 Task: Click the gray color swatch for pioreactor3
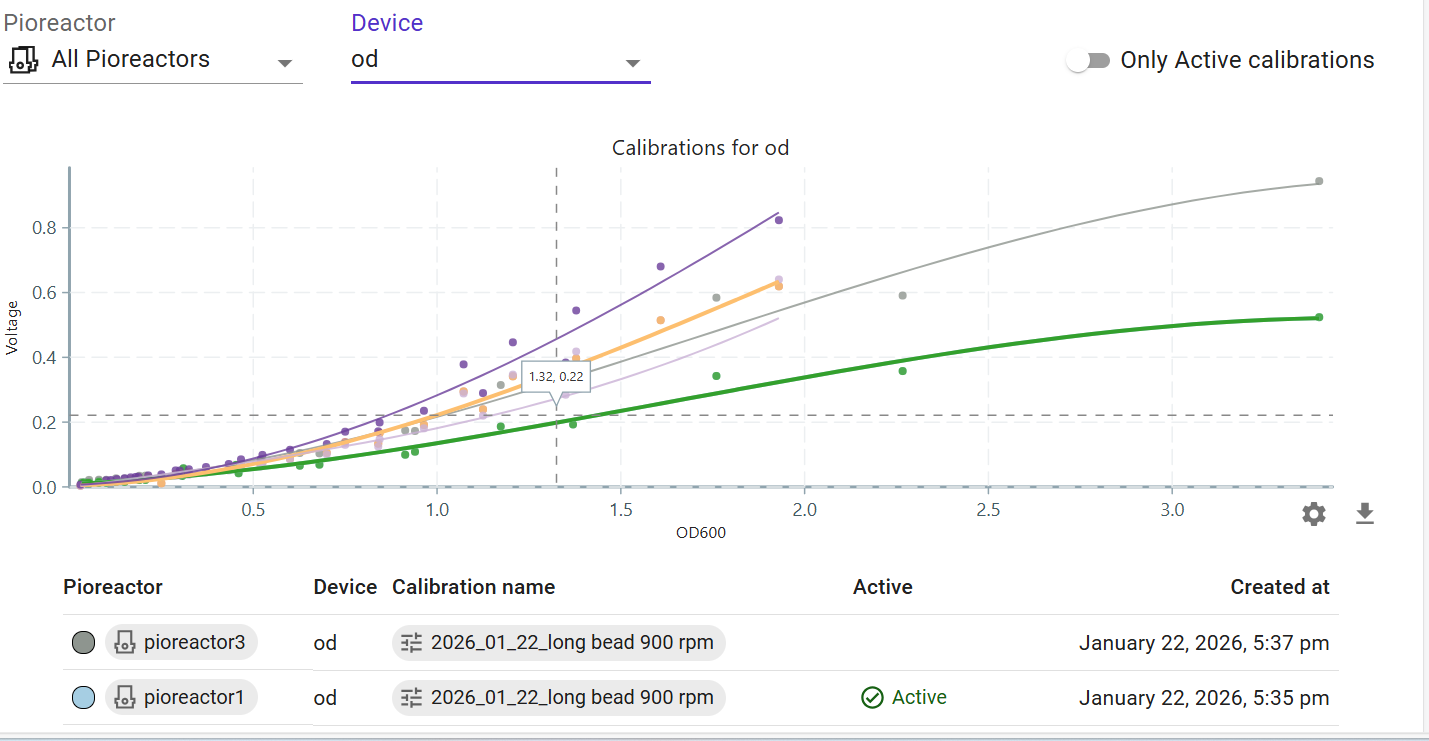pos(83,642)
